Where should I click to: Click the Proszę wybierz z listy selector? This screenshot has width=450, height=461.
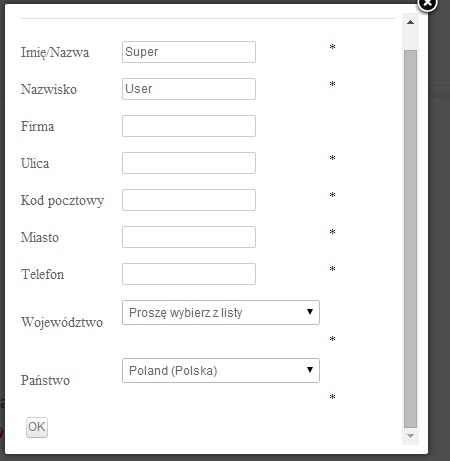point(221,312)
